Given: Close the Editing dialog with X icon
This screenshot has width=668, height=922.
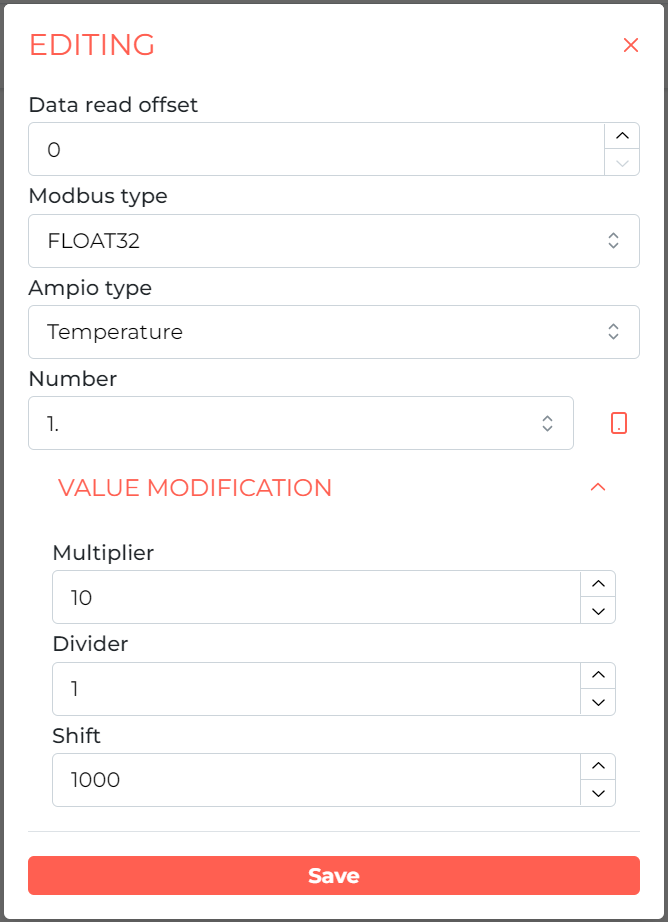Looking at the screenshot, I should tap(630, 45).
